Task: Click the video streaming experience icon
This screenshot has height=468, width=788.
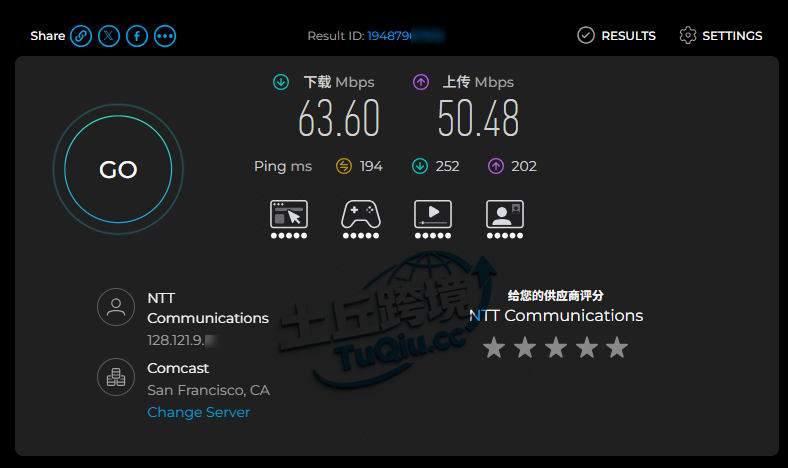Action: coord(433,219)
